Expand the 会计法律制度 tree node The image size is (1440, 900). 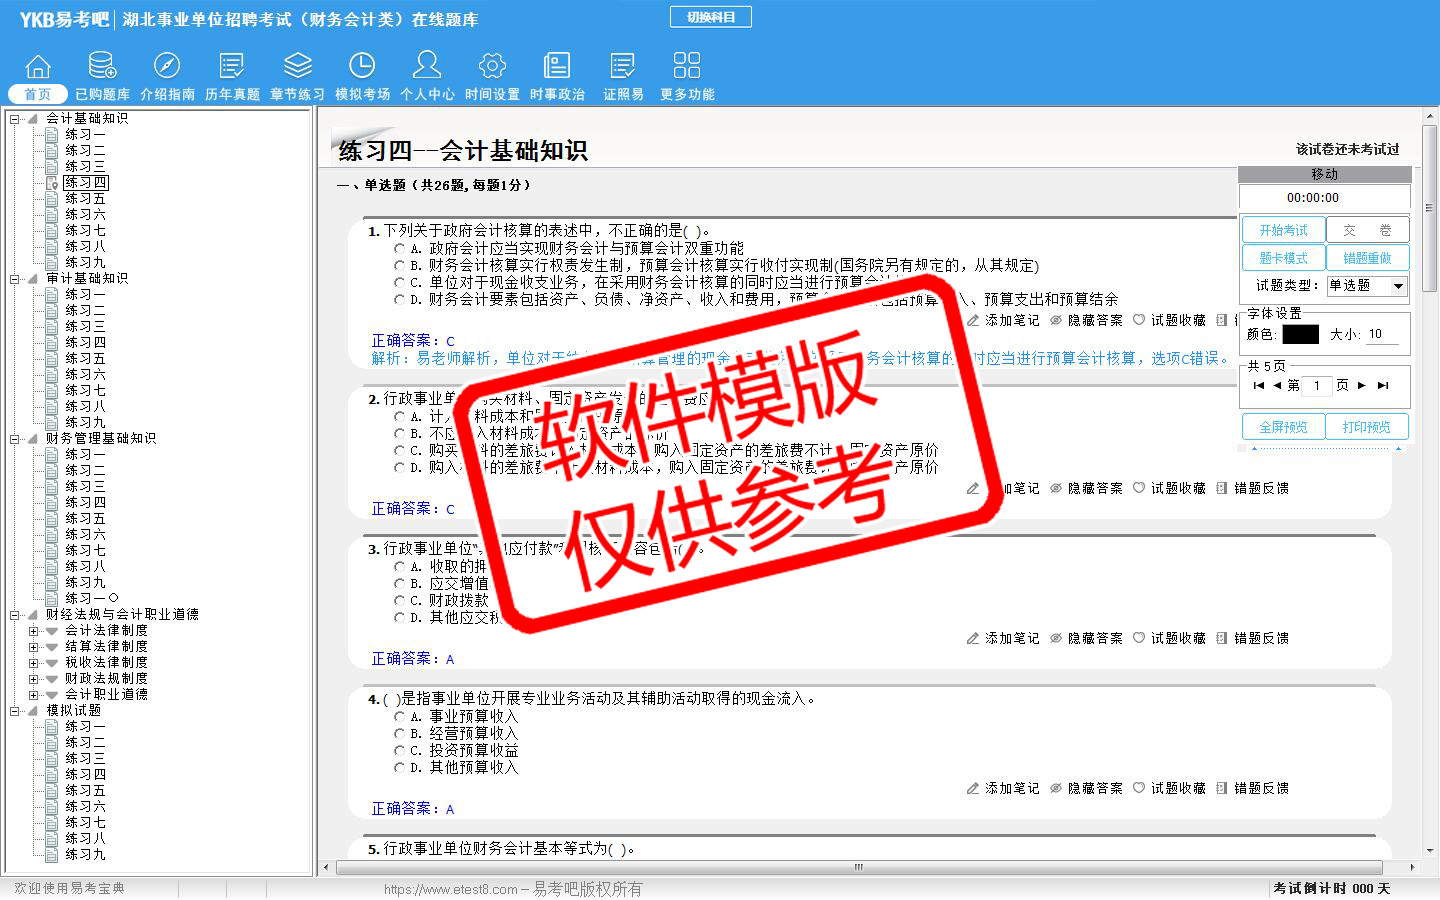(x=33, y=631)
